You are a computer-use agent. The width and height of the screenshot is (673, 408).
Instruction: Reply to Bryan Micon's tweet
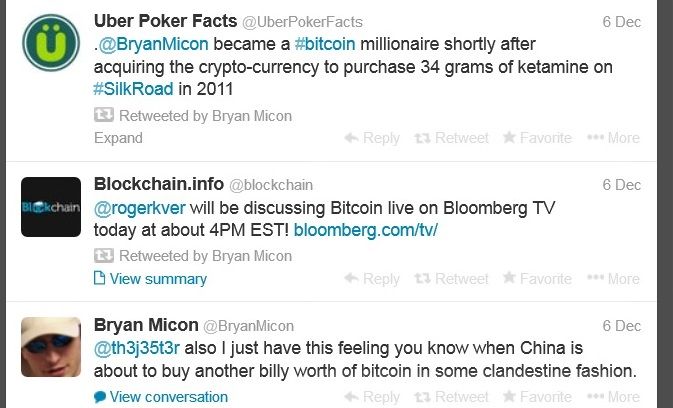click(x=372, y=396)
